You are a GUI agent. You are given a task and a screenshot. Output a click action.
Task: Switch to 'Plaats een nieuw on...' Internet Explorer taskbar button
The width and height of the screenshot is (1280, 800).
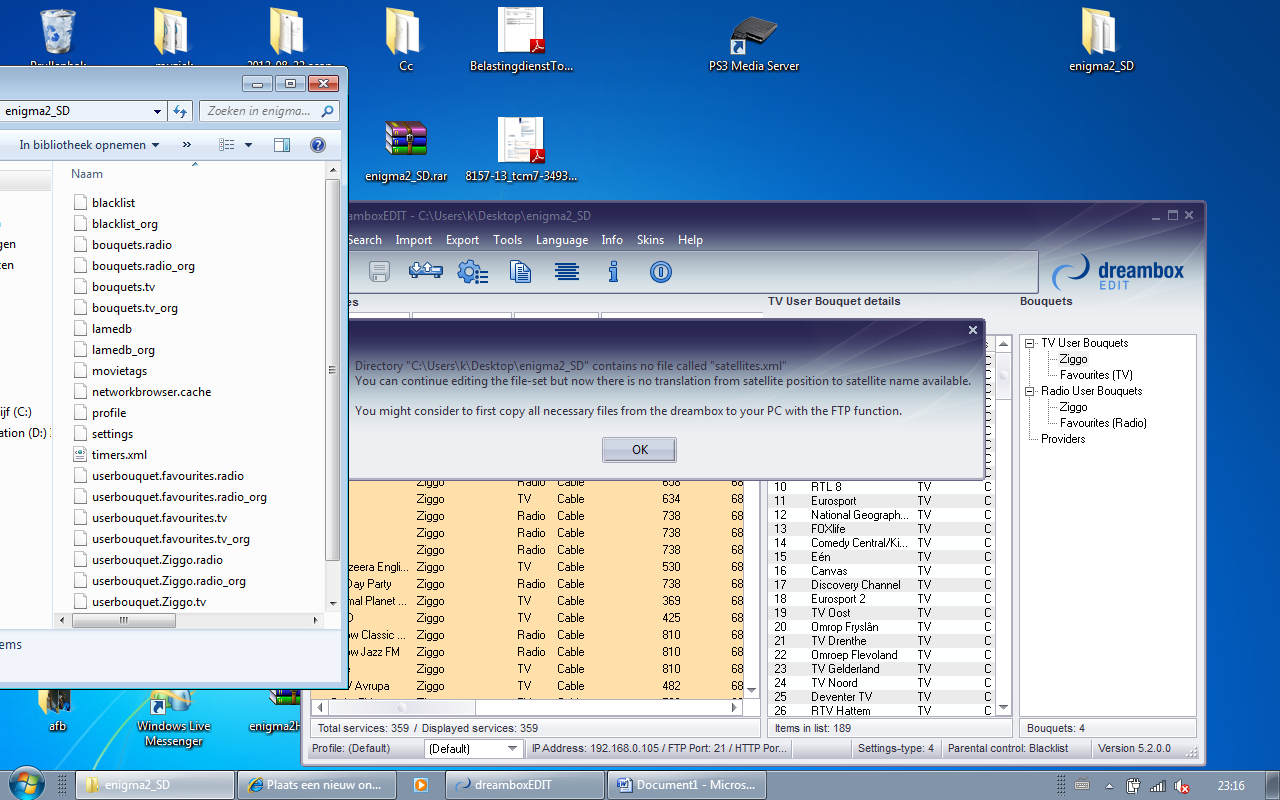pos(317,785)
